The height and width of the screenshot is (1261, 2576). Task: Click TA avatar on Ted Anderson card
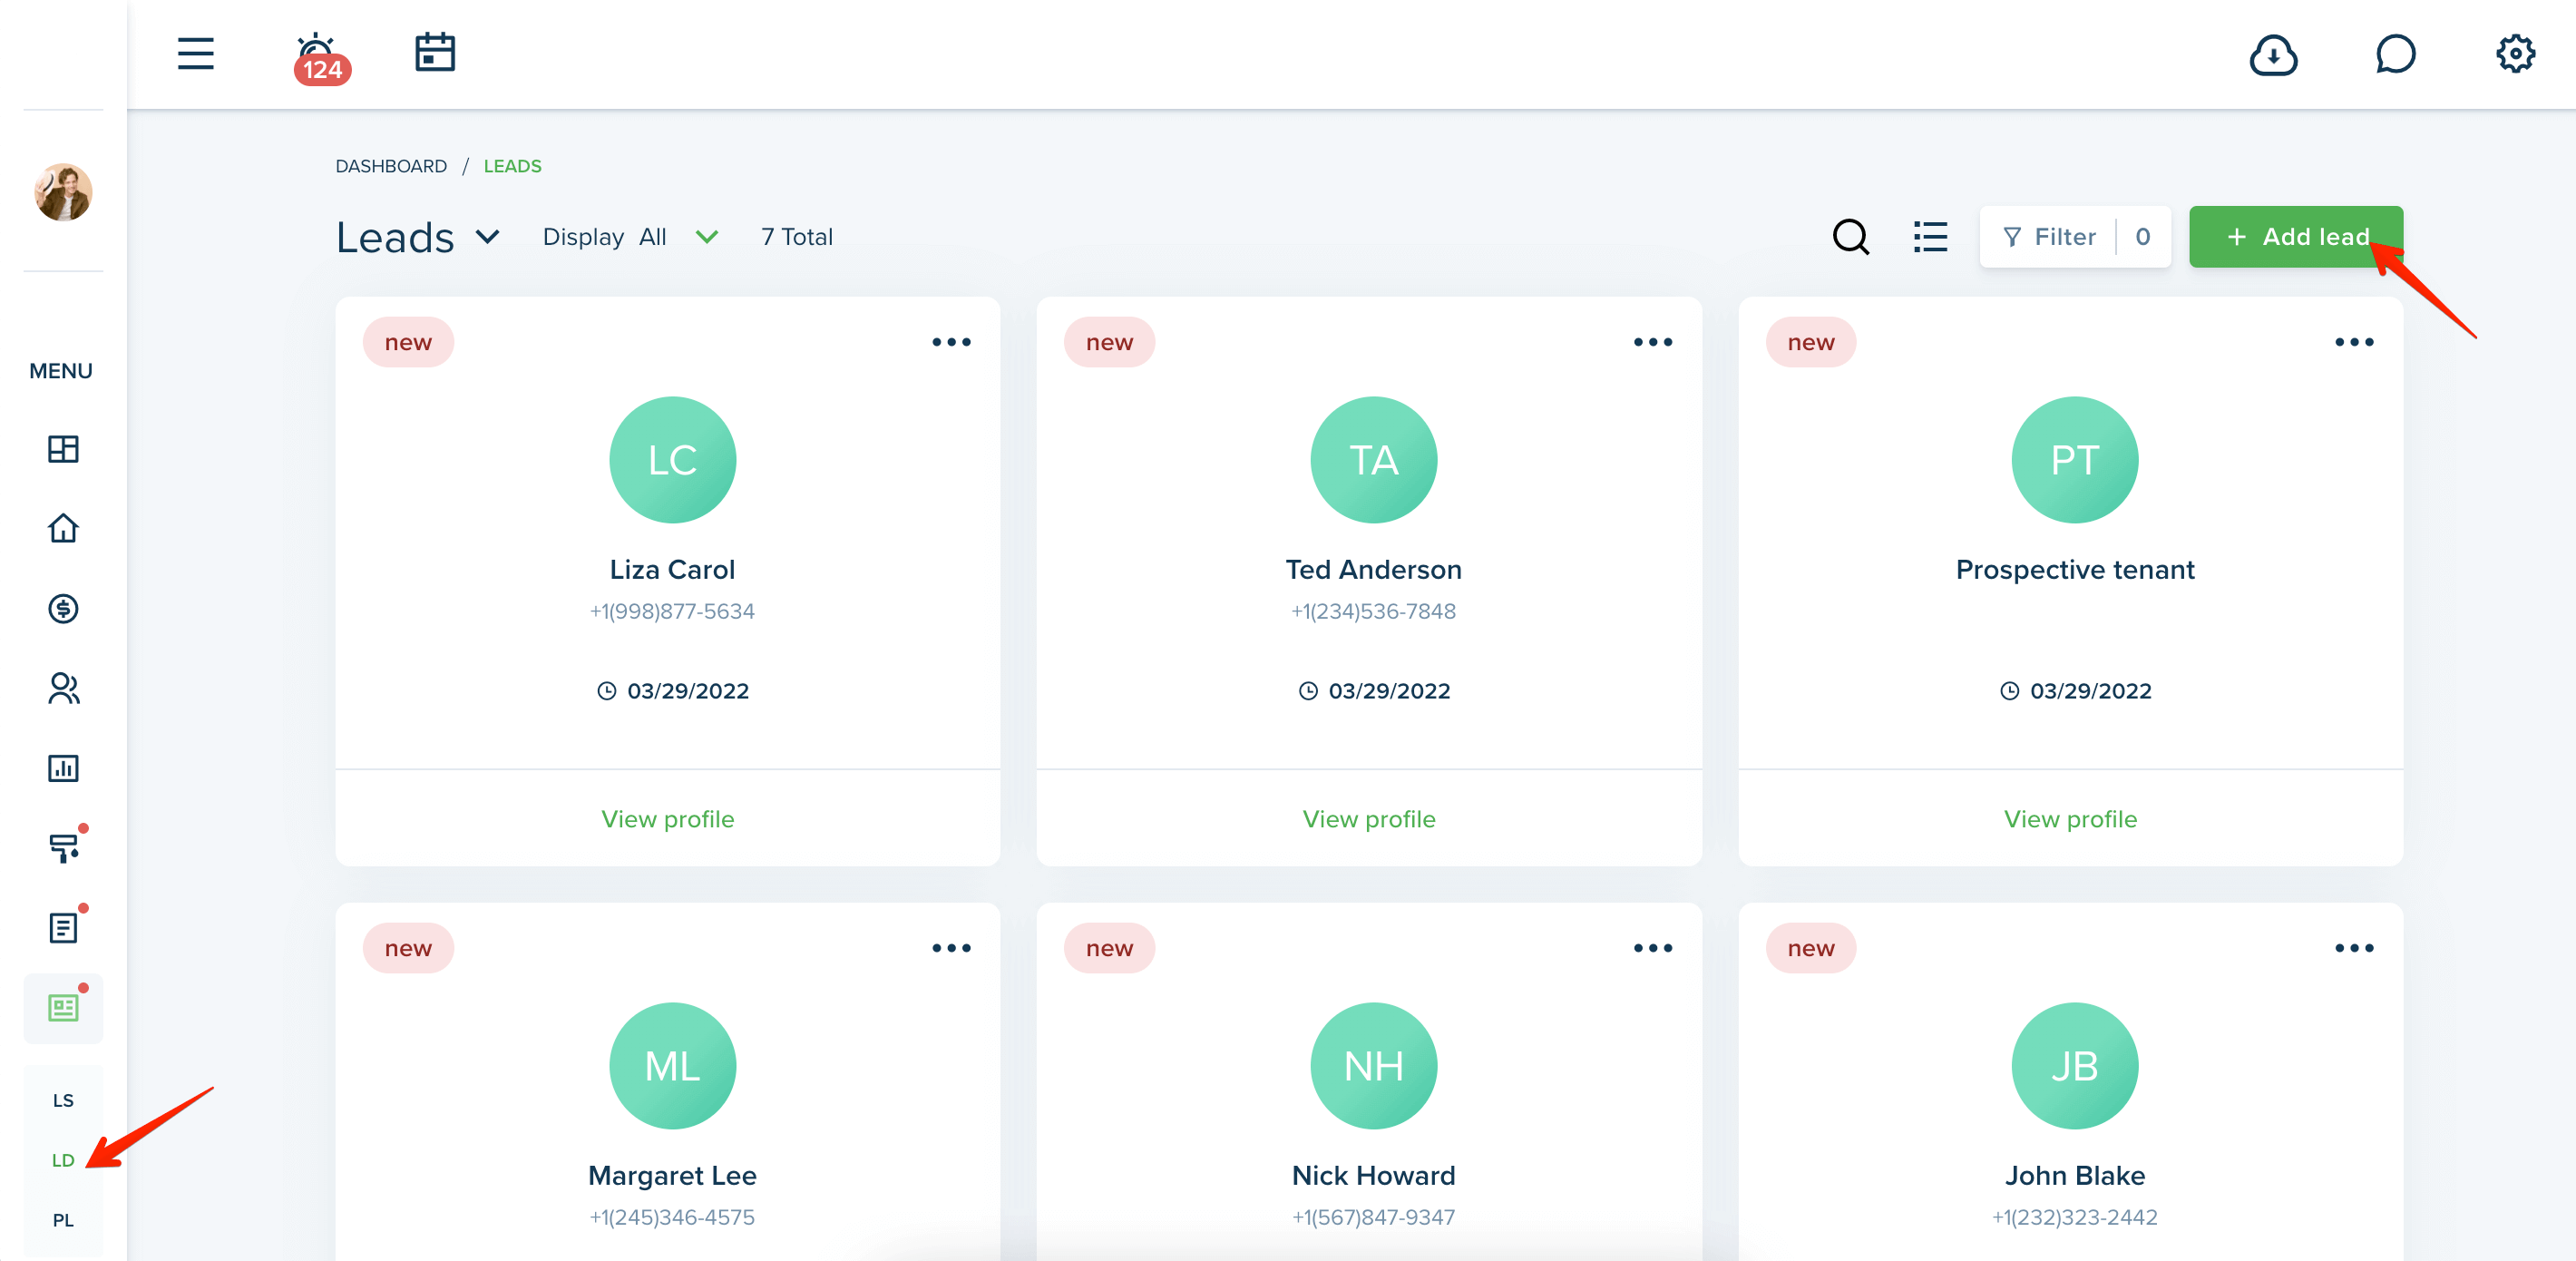1373,460
